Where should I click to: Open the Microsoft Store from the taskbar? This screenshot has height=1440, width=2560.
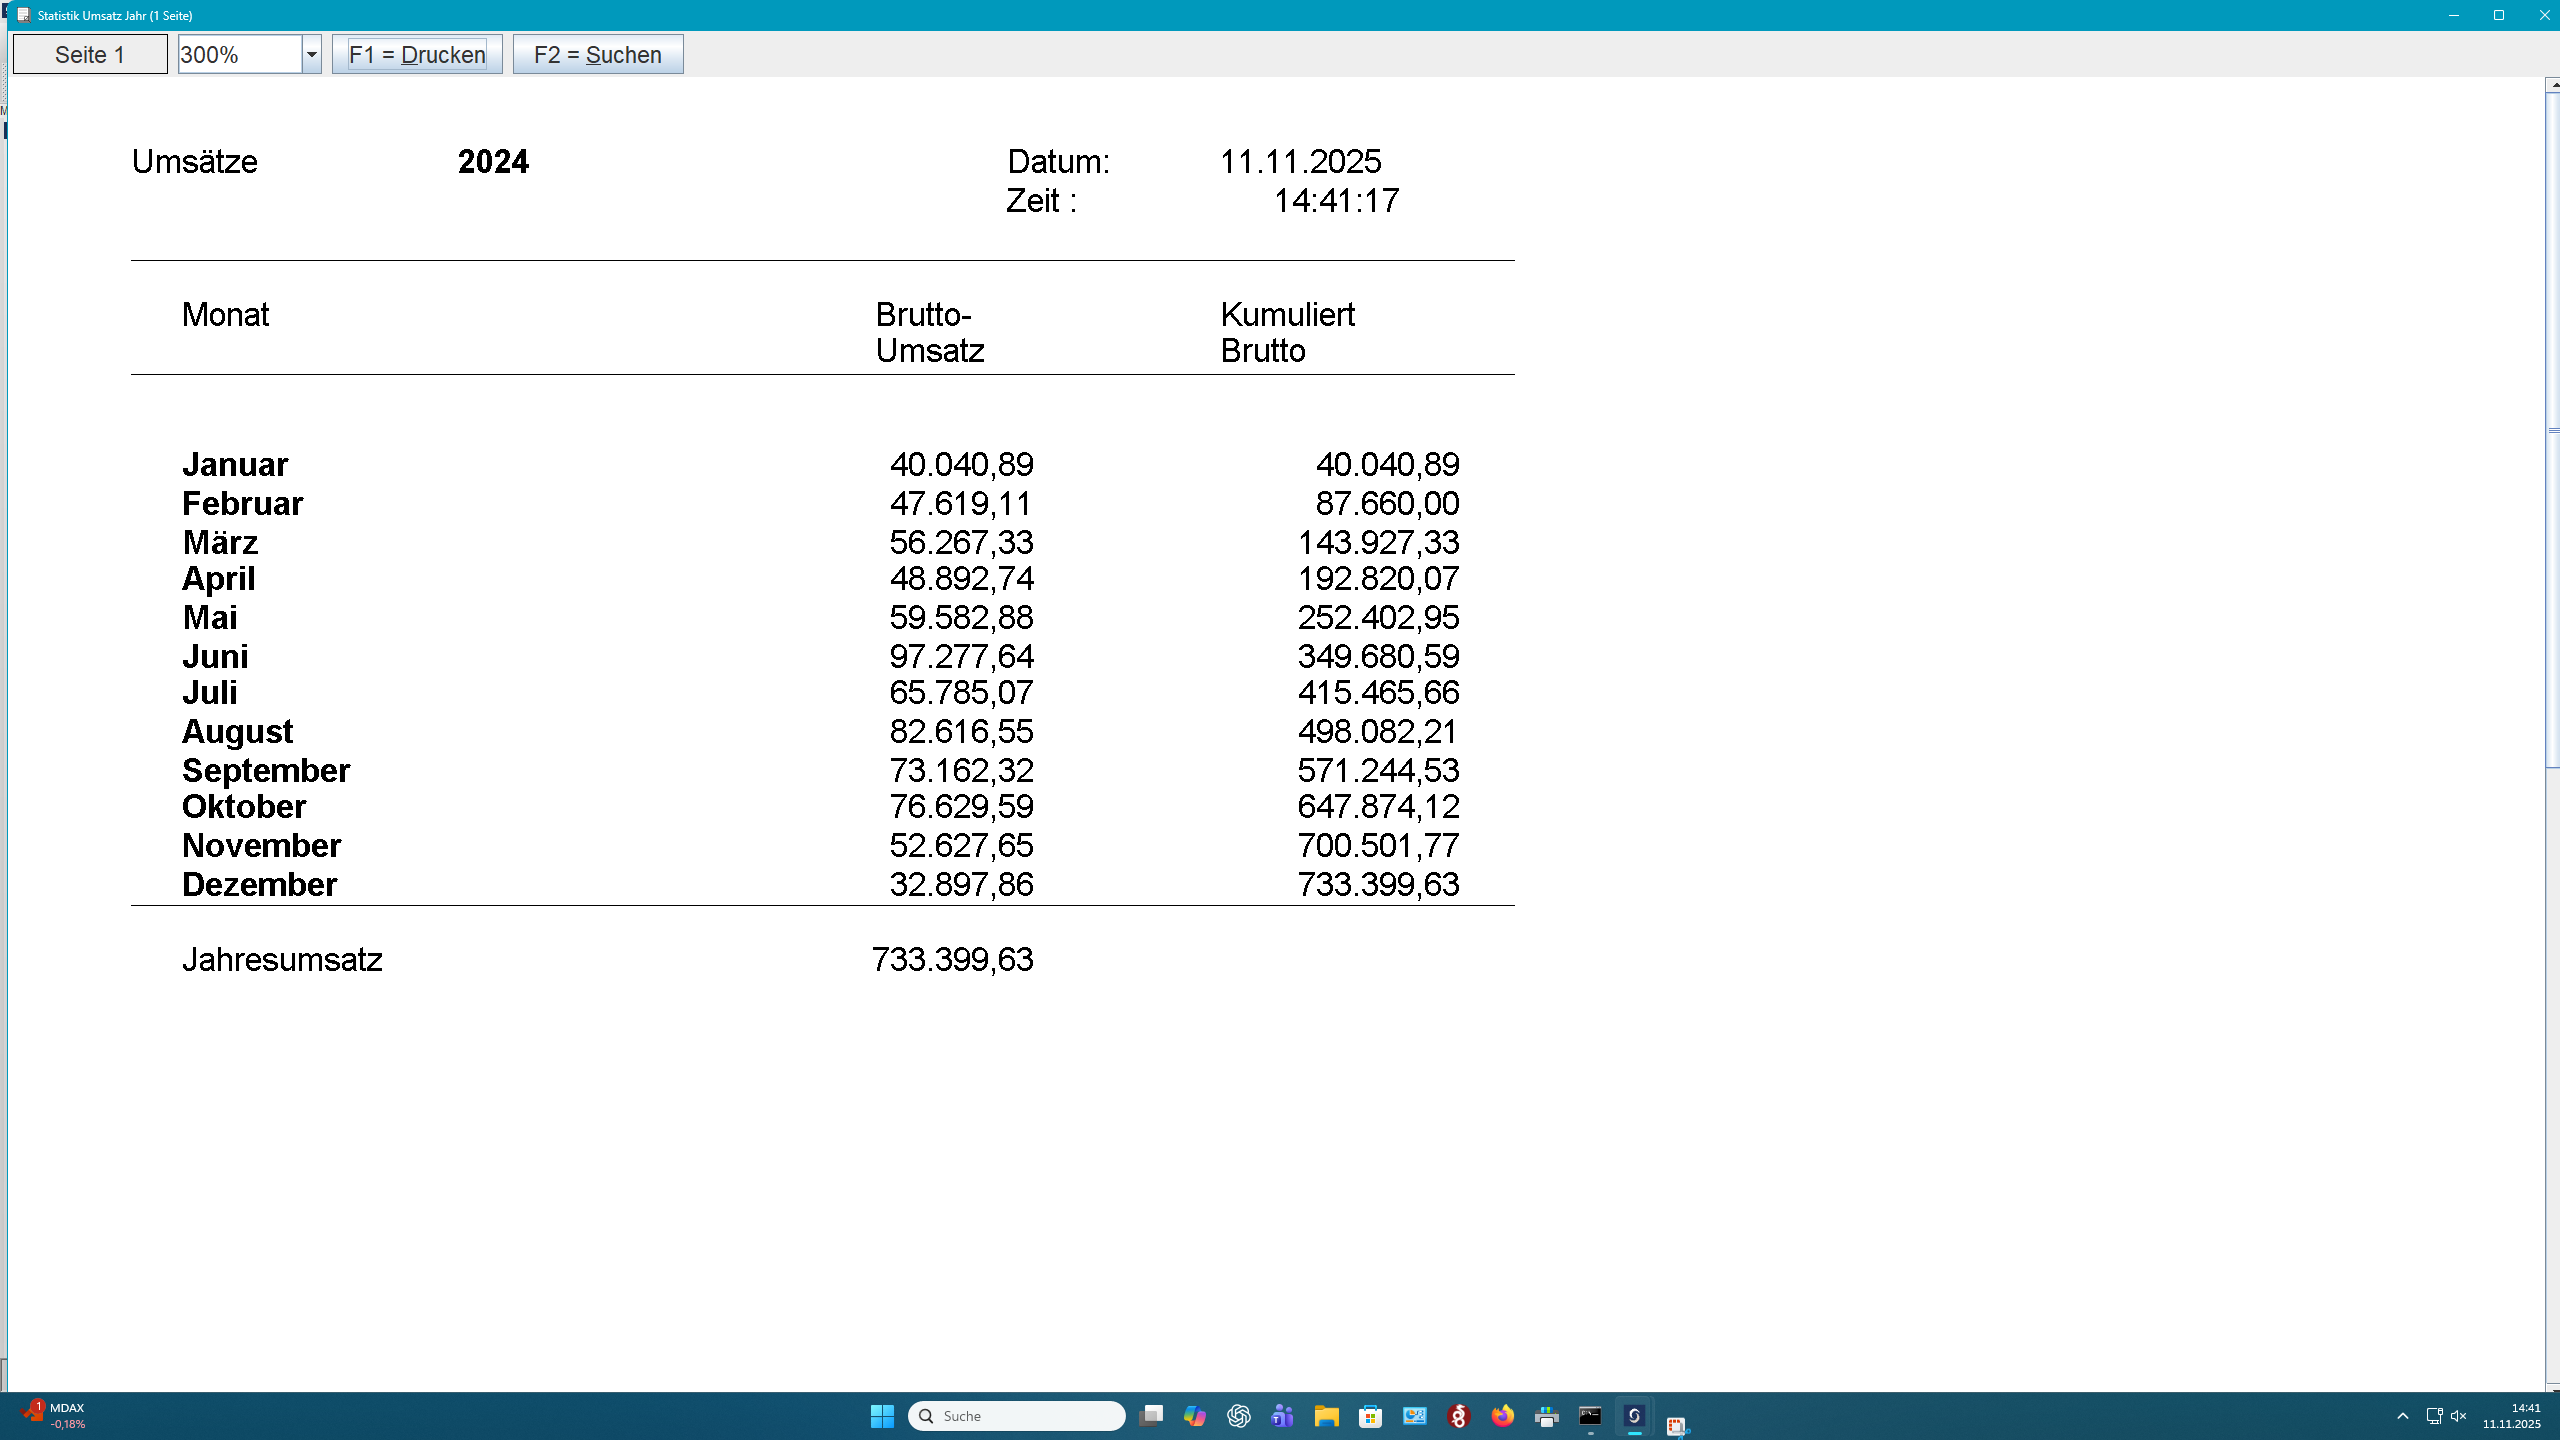pos(1371,1417)
